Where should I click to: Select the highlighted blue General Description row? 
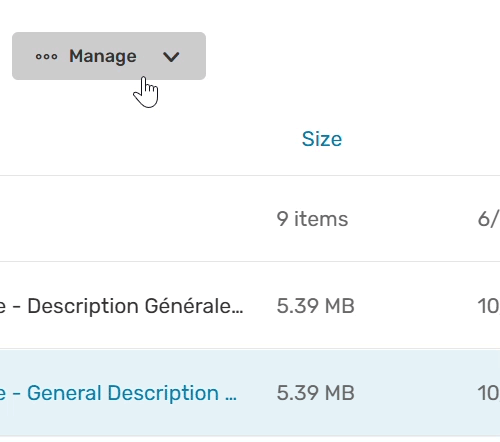tap(250, 393)
